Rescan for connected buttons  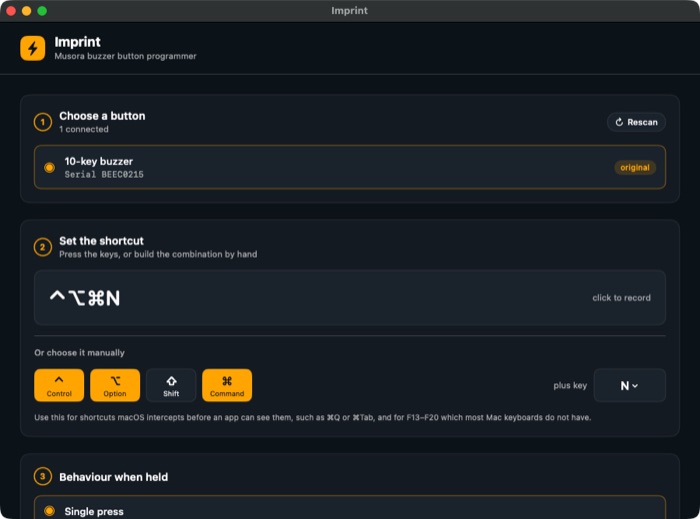(x=636, y=122)
